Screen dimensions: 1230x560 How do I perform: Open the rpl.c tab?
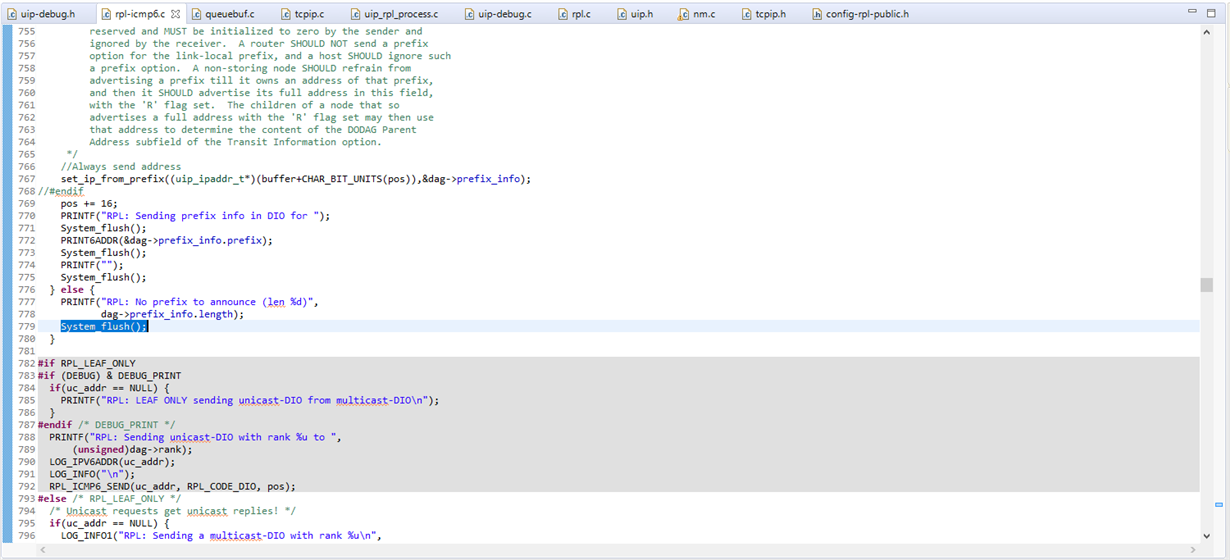[x=573, y=14]
